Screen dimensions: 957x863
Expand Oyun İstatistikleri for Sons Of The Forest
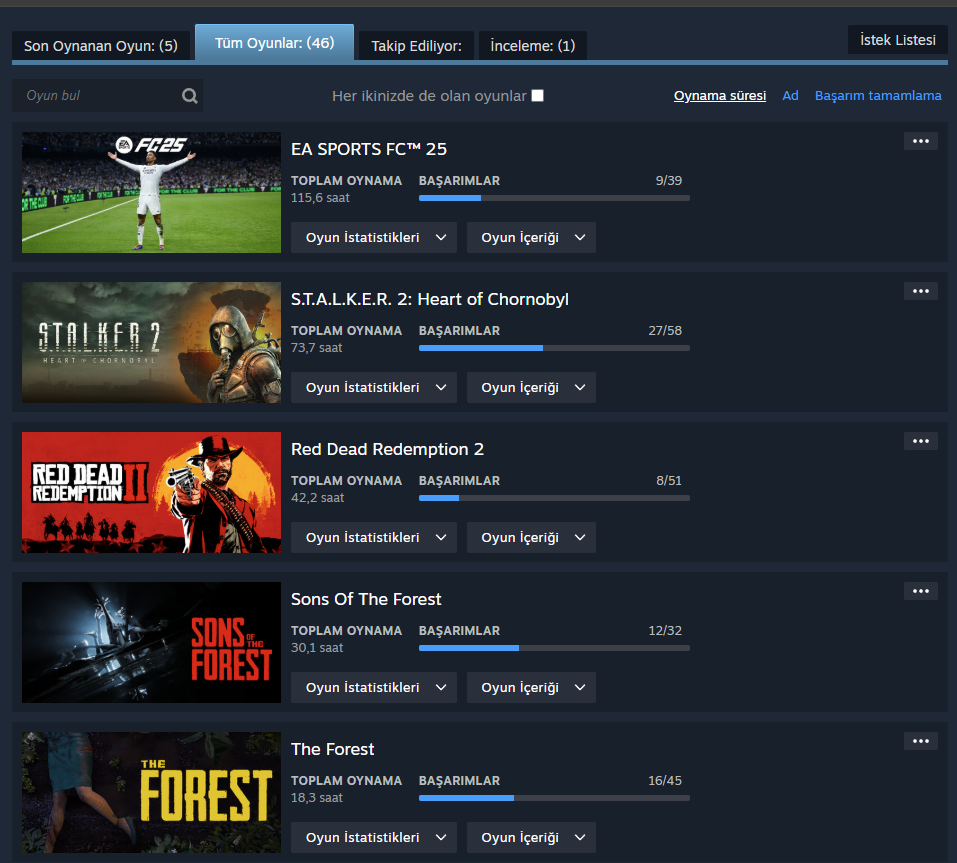(x=374, y=687)
